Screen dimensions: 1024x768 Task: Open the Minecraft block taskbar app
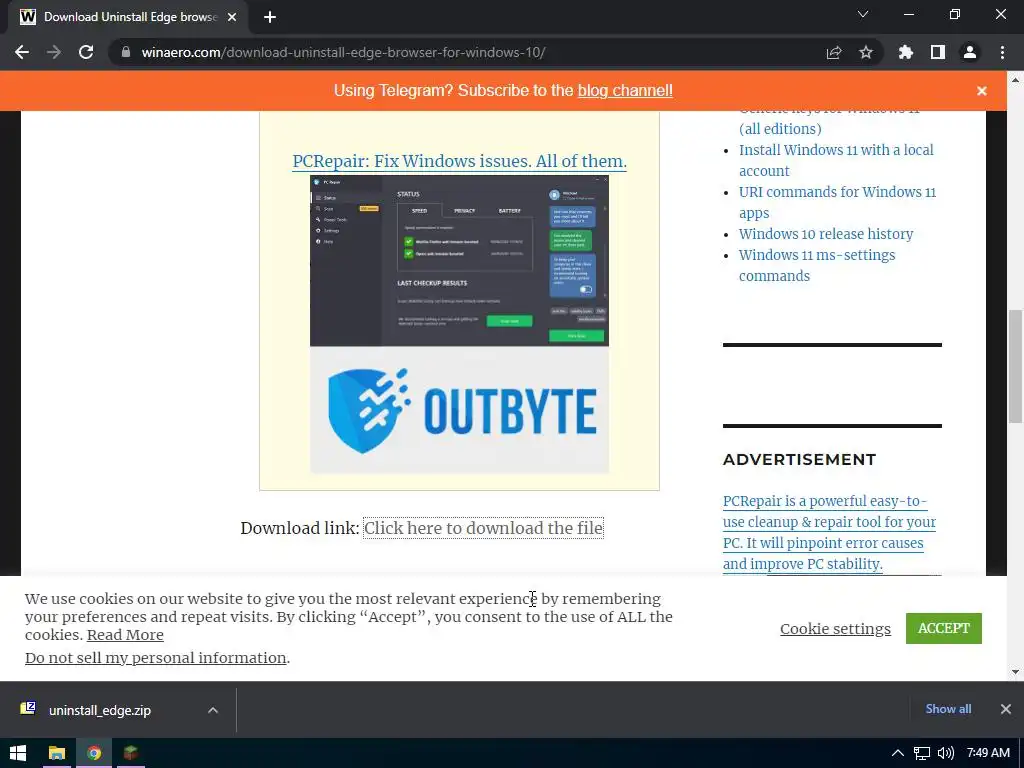(x=131, y=753)
